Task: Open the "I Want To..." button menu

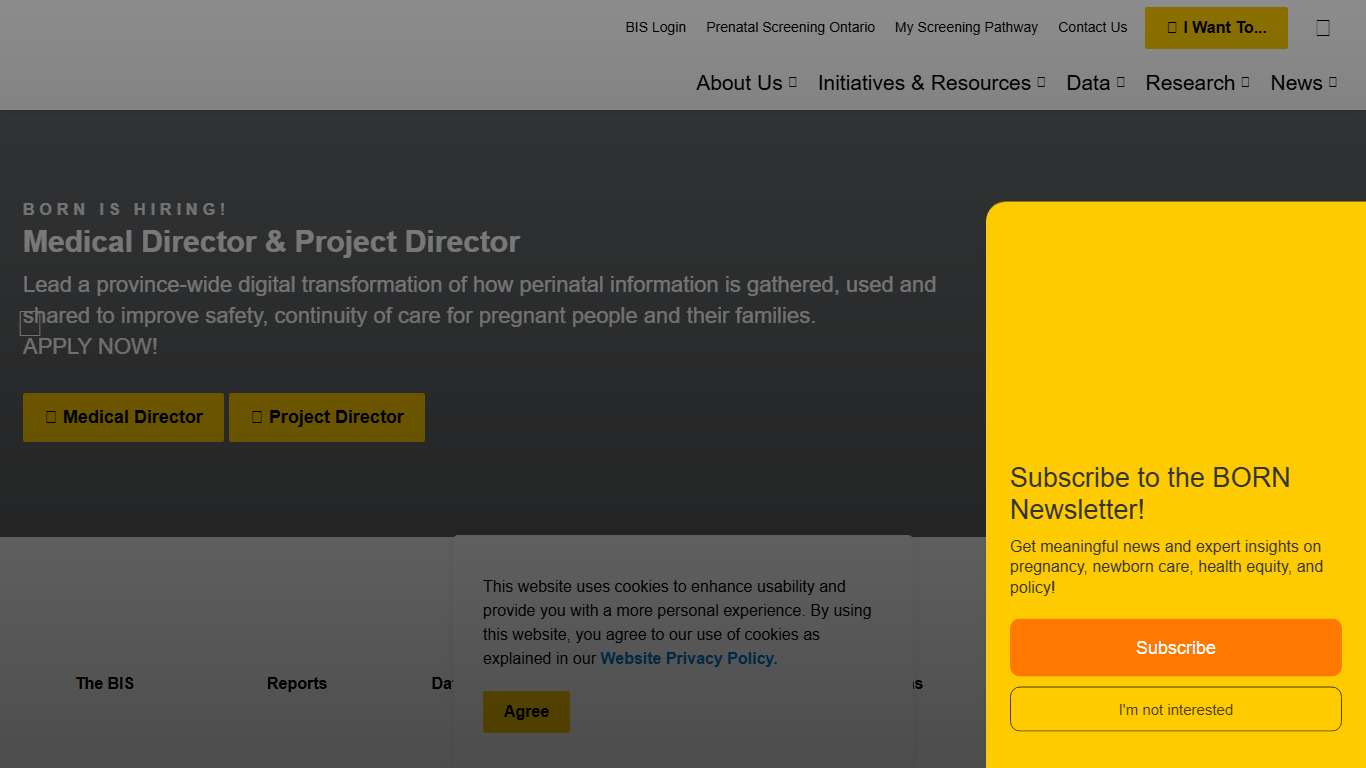Action: click(1216, 28)
